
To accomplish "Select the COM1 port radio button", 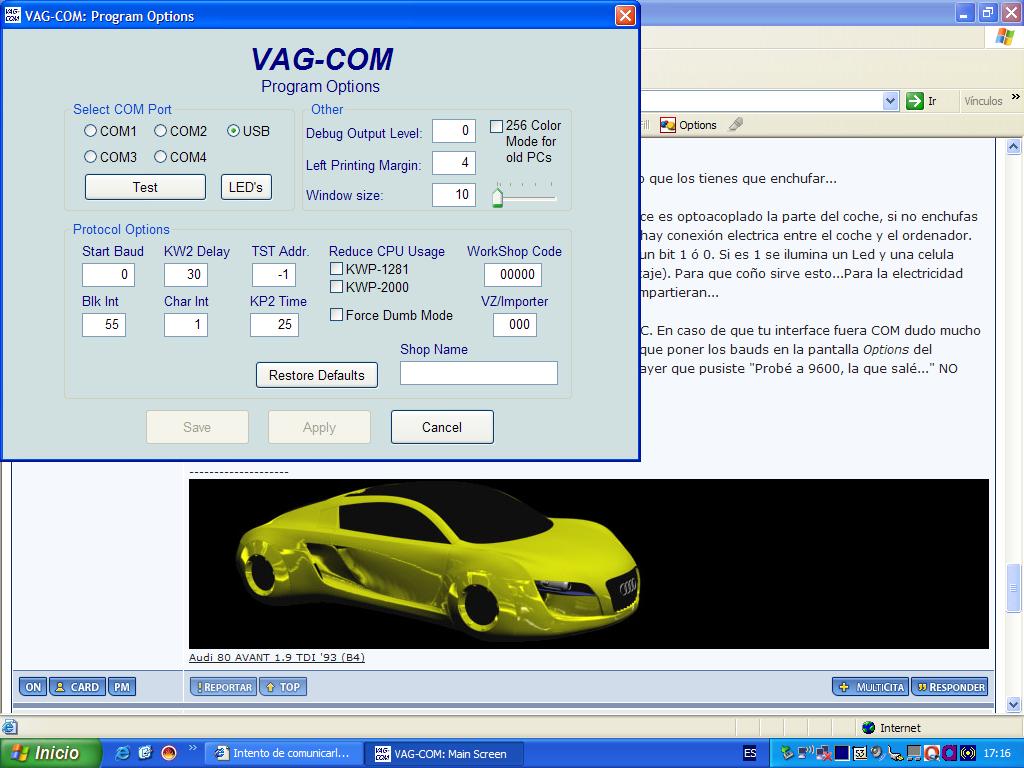I will [x=90, y=131].
